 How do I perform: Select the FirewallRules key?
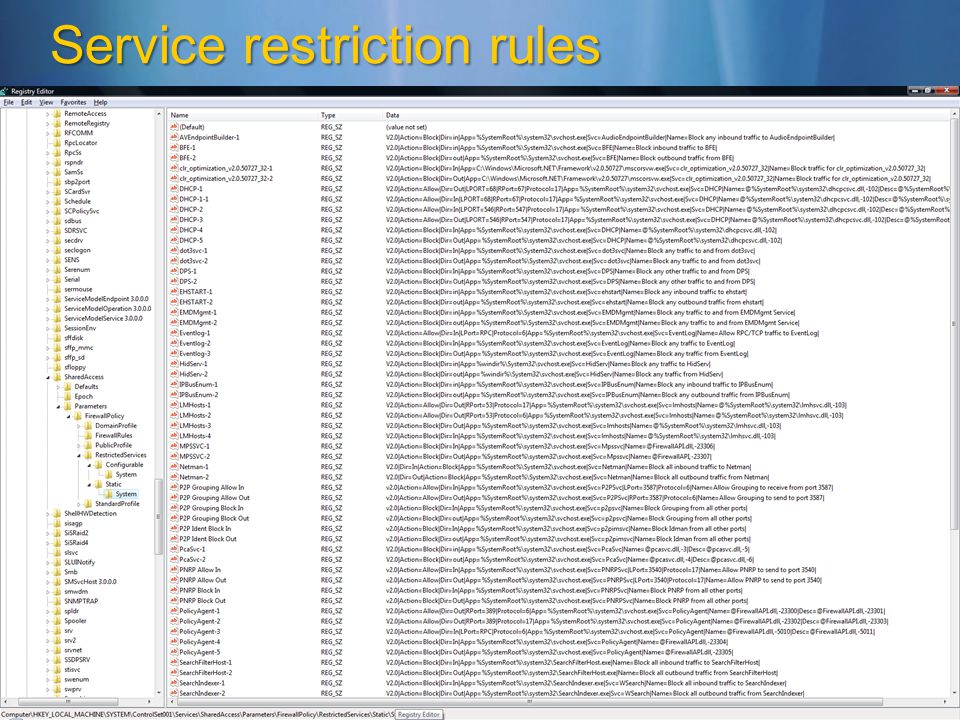click(114, 435)
